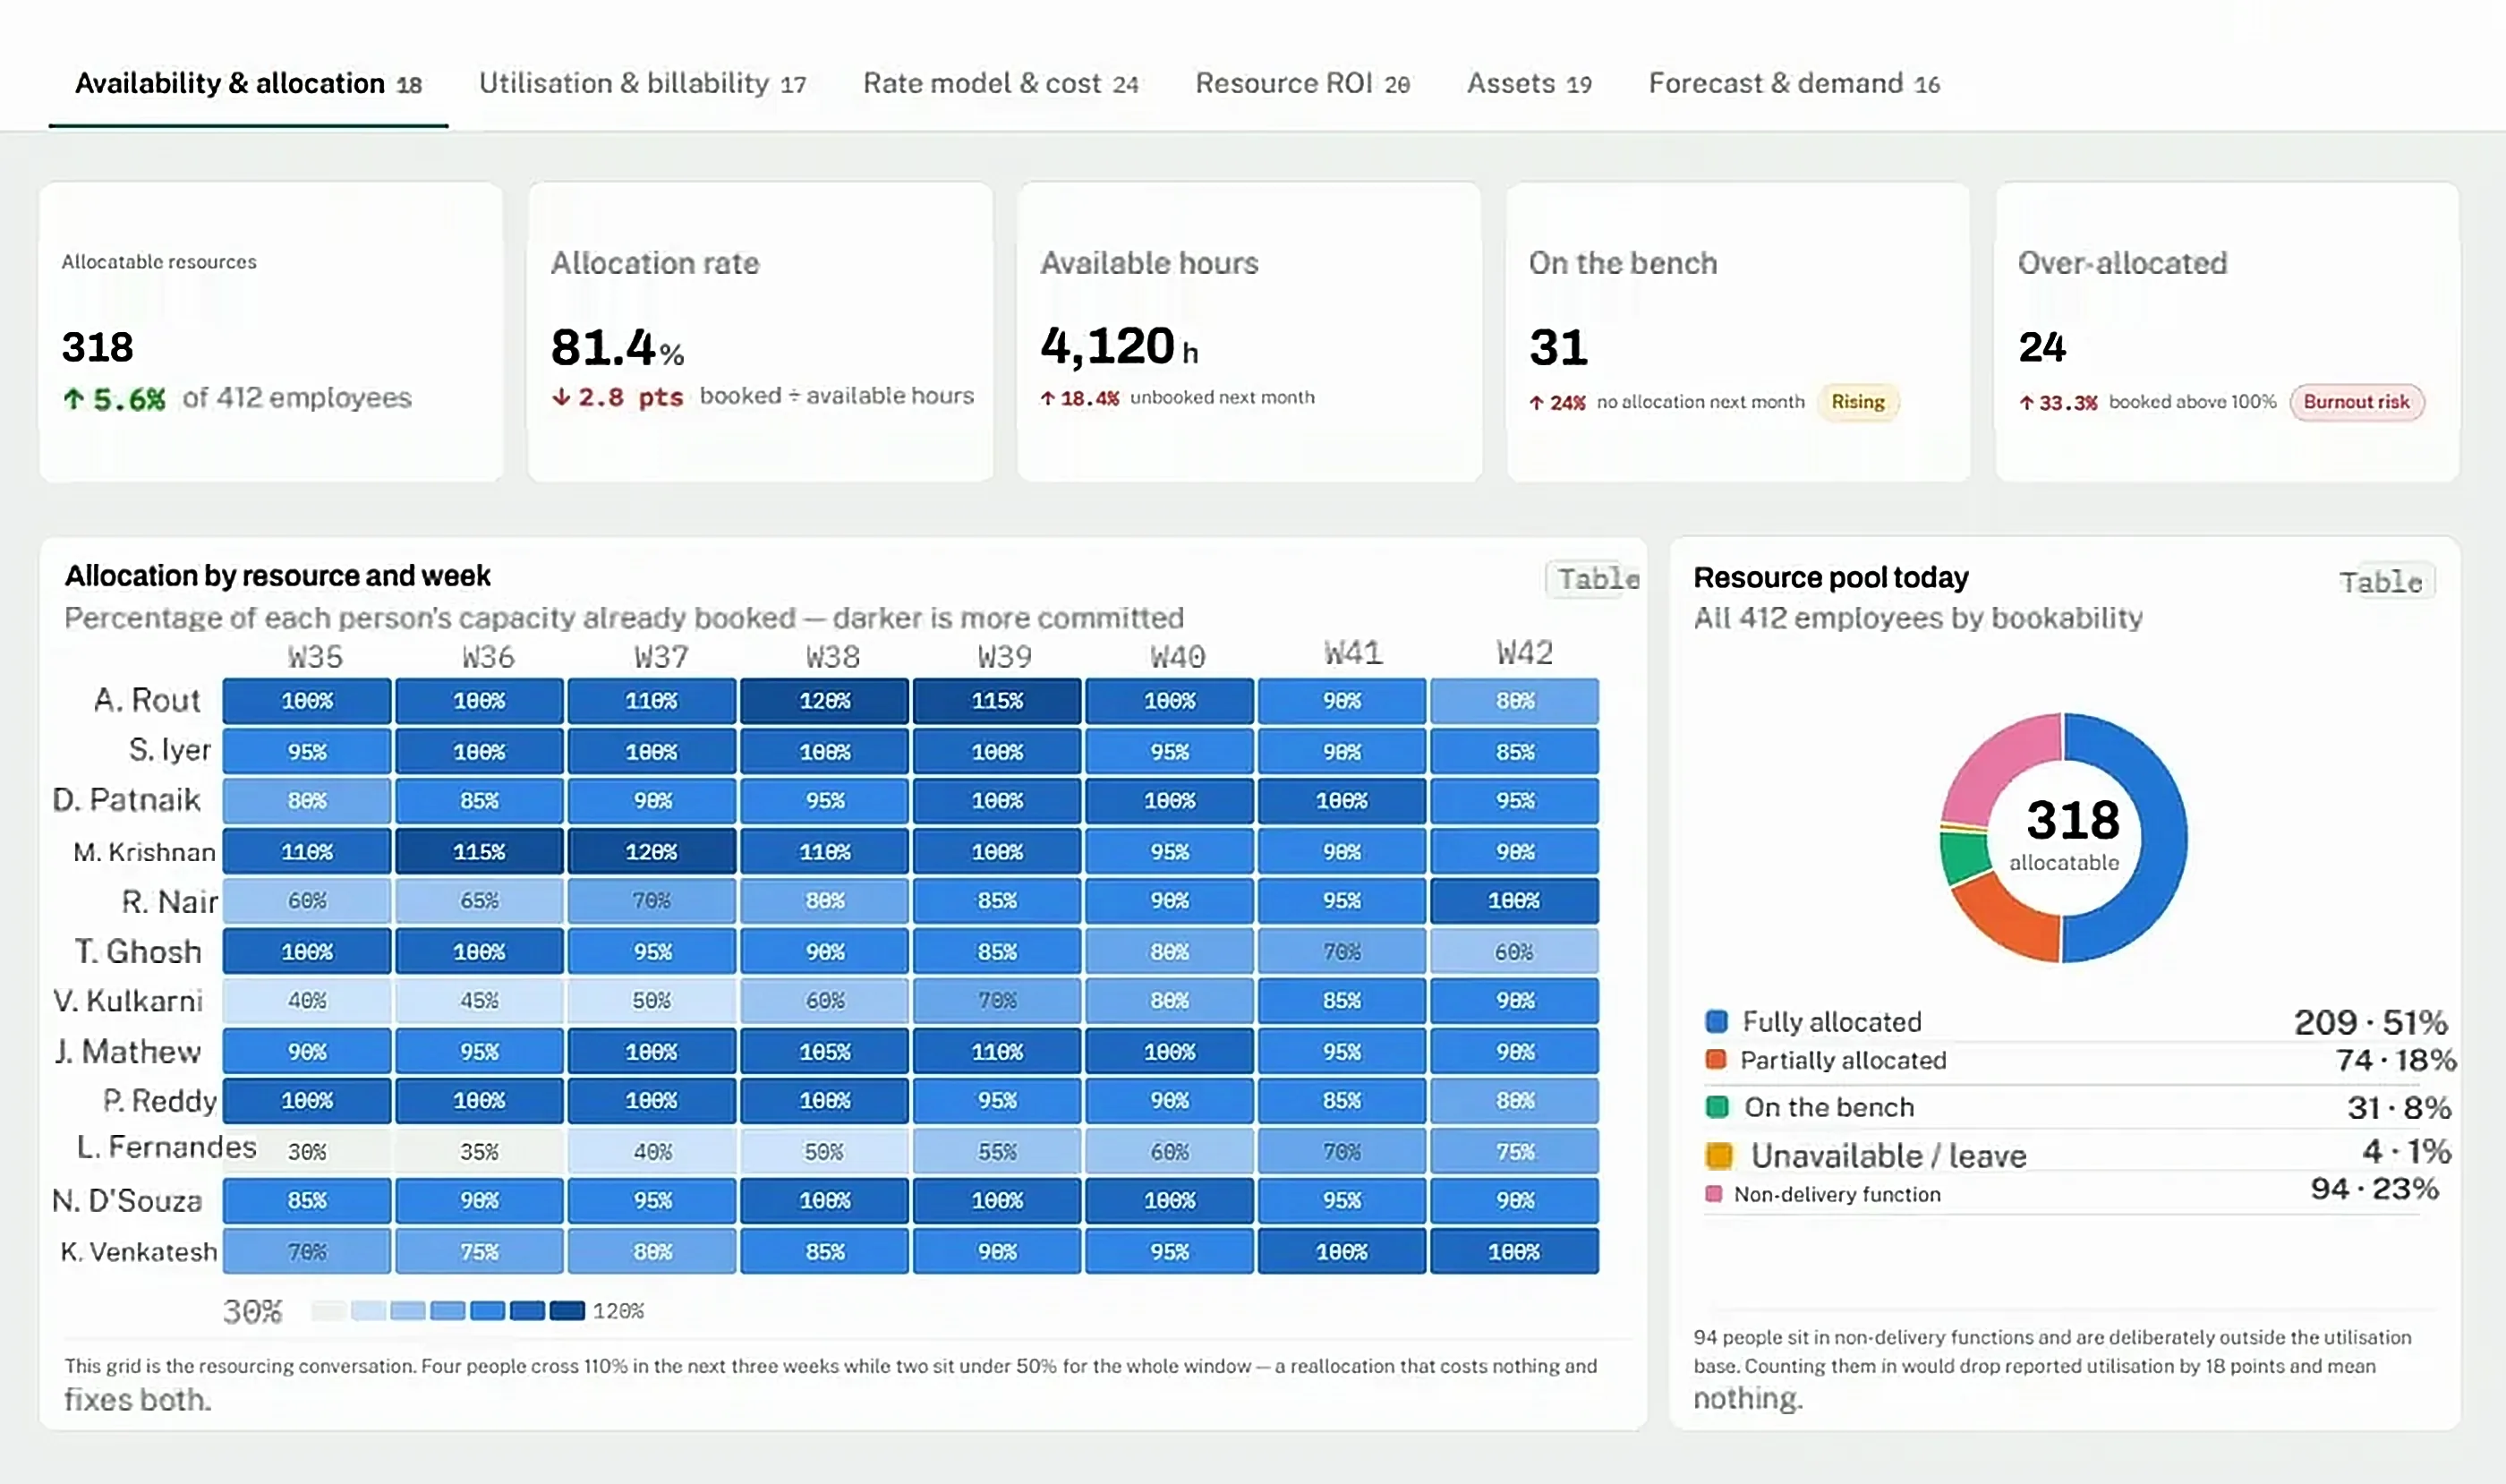This screenshot has width=2506, height=1484.
Task: Click M. Krishnan W37 120% cell
Action: click(x=651, y=852)
